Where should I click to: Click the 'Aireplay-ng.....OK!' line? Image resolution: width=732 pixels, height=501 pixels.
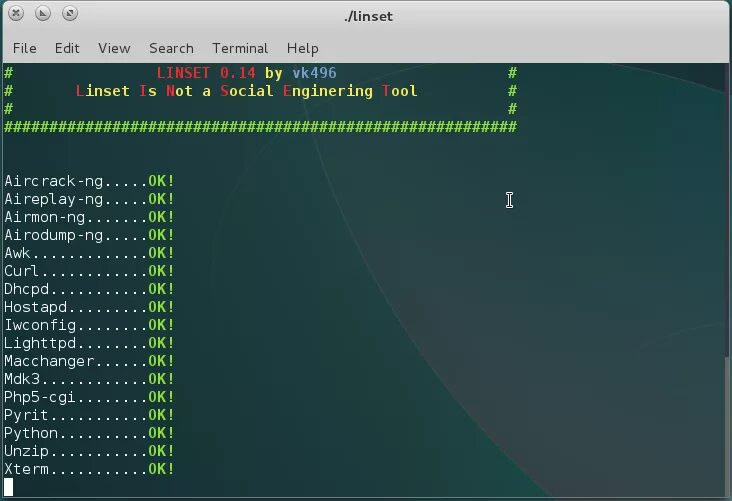pyautogui.click(x=89, y=199)
